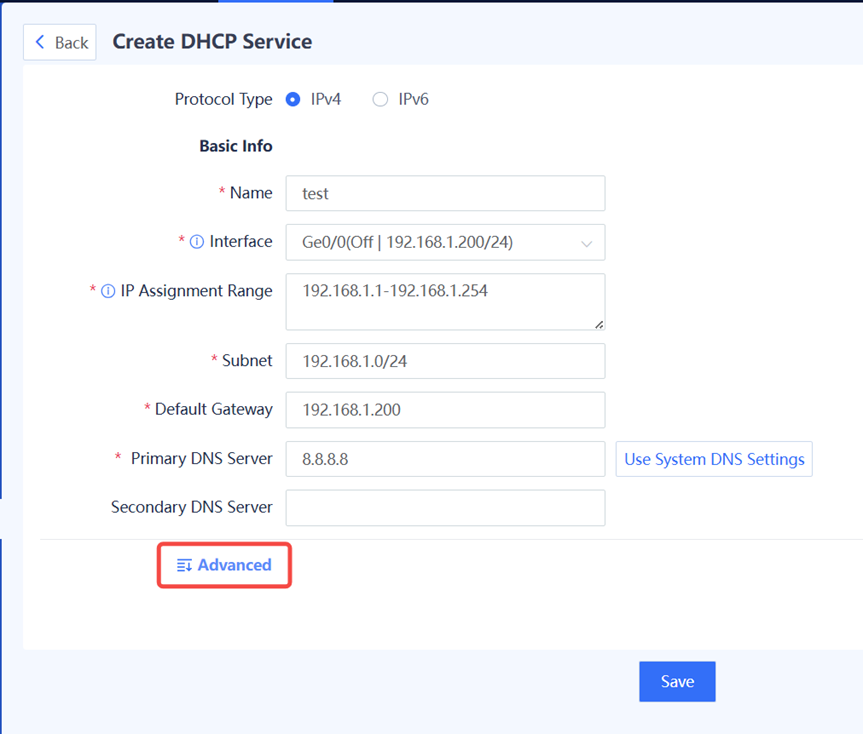The height and width of the screenshot is (734, 863).
Task: Click the back arrow chevron icon
Action: point(40,42)
